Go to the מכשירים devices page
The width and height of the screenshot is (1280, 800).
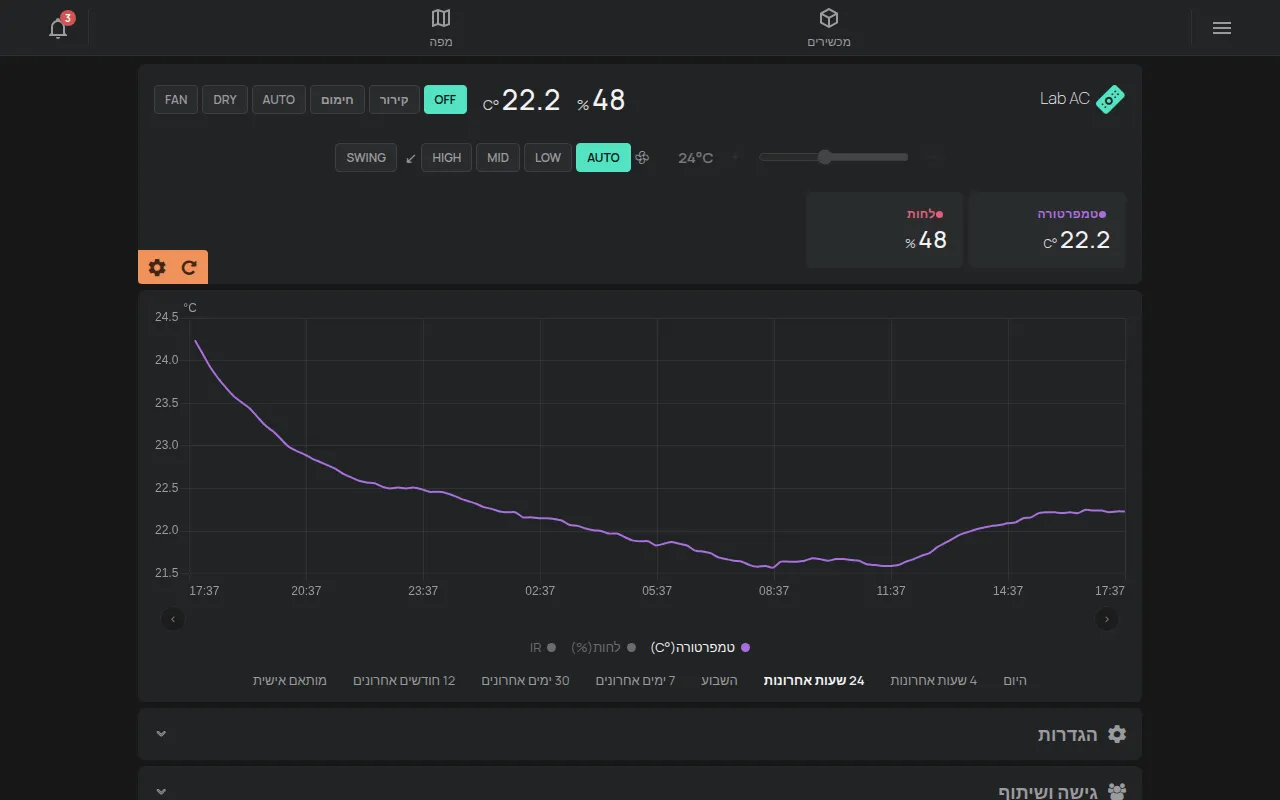tap(829, 28)
